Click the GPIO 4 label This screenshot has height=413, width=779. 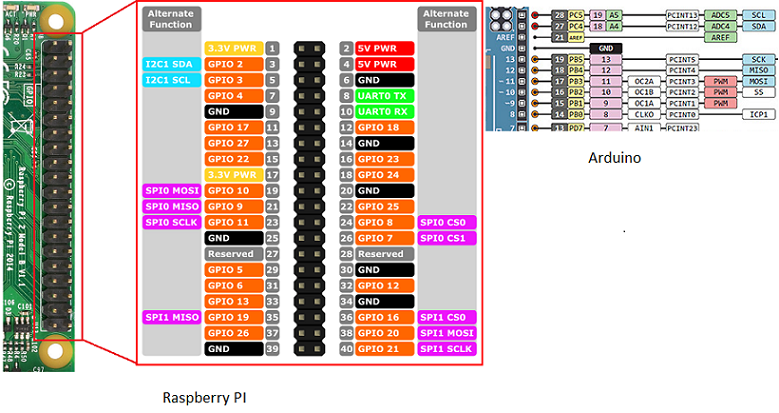tap(234, 96)
